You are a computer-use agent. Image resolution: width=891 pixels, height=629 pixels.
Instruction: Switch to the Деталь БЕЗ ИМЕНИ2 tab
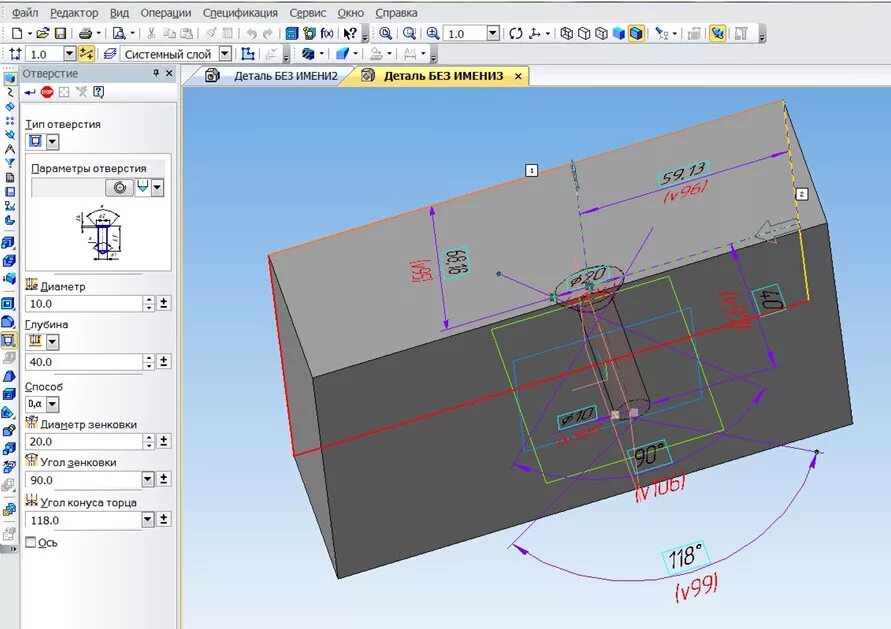click(x=272, y=76)
